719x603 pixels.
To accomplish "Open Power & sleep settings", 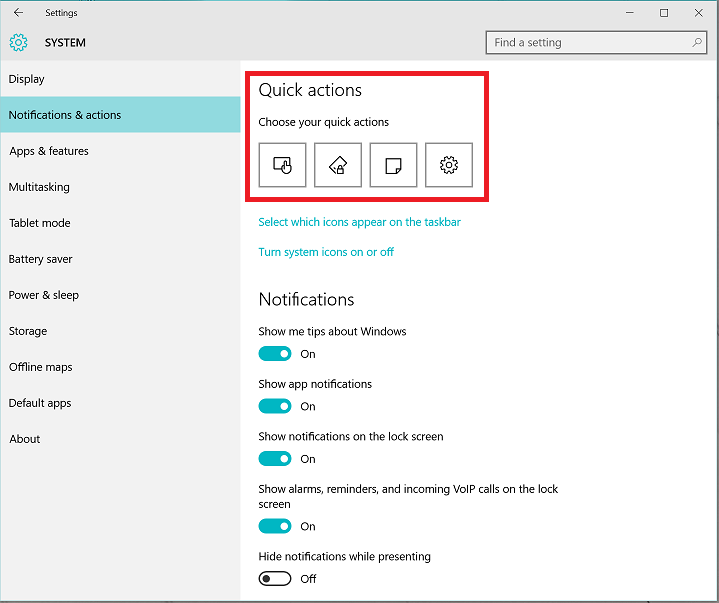I will (120, 295).
